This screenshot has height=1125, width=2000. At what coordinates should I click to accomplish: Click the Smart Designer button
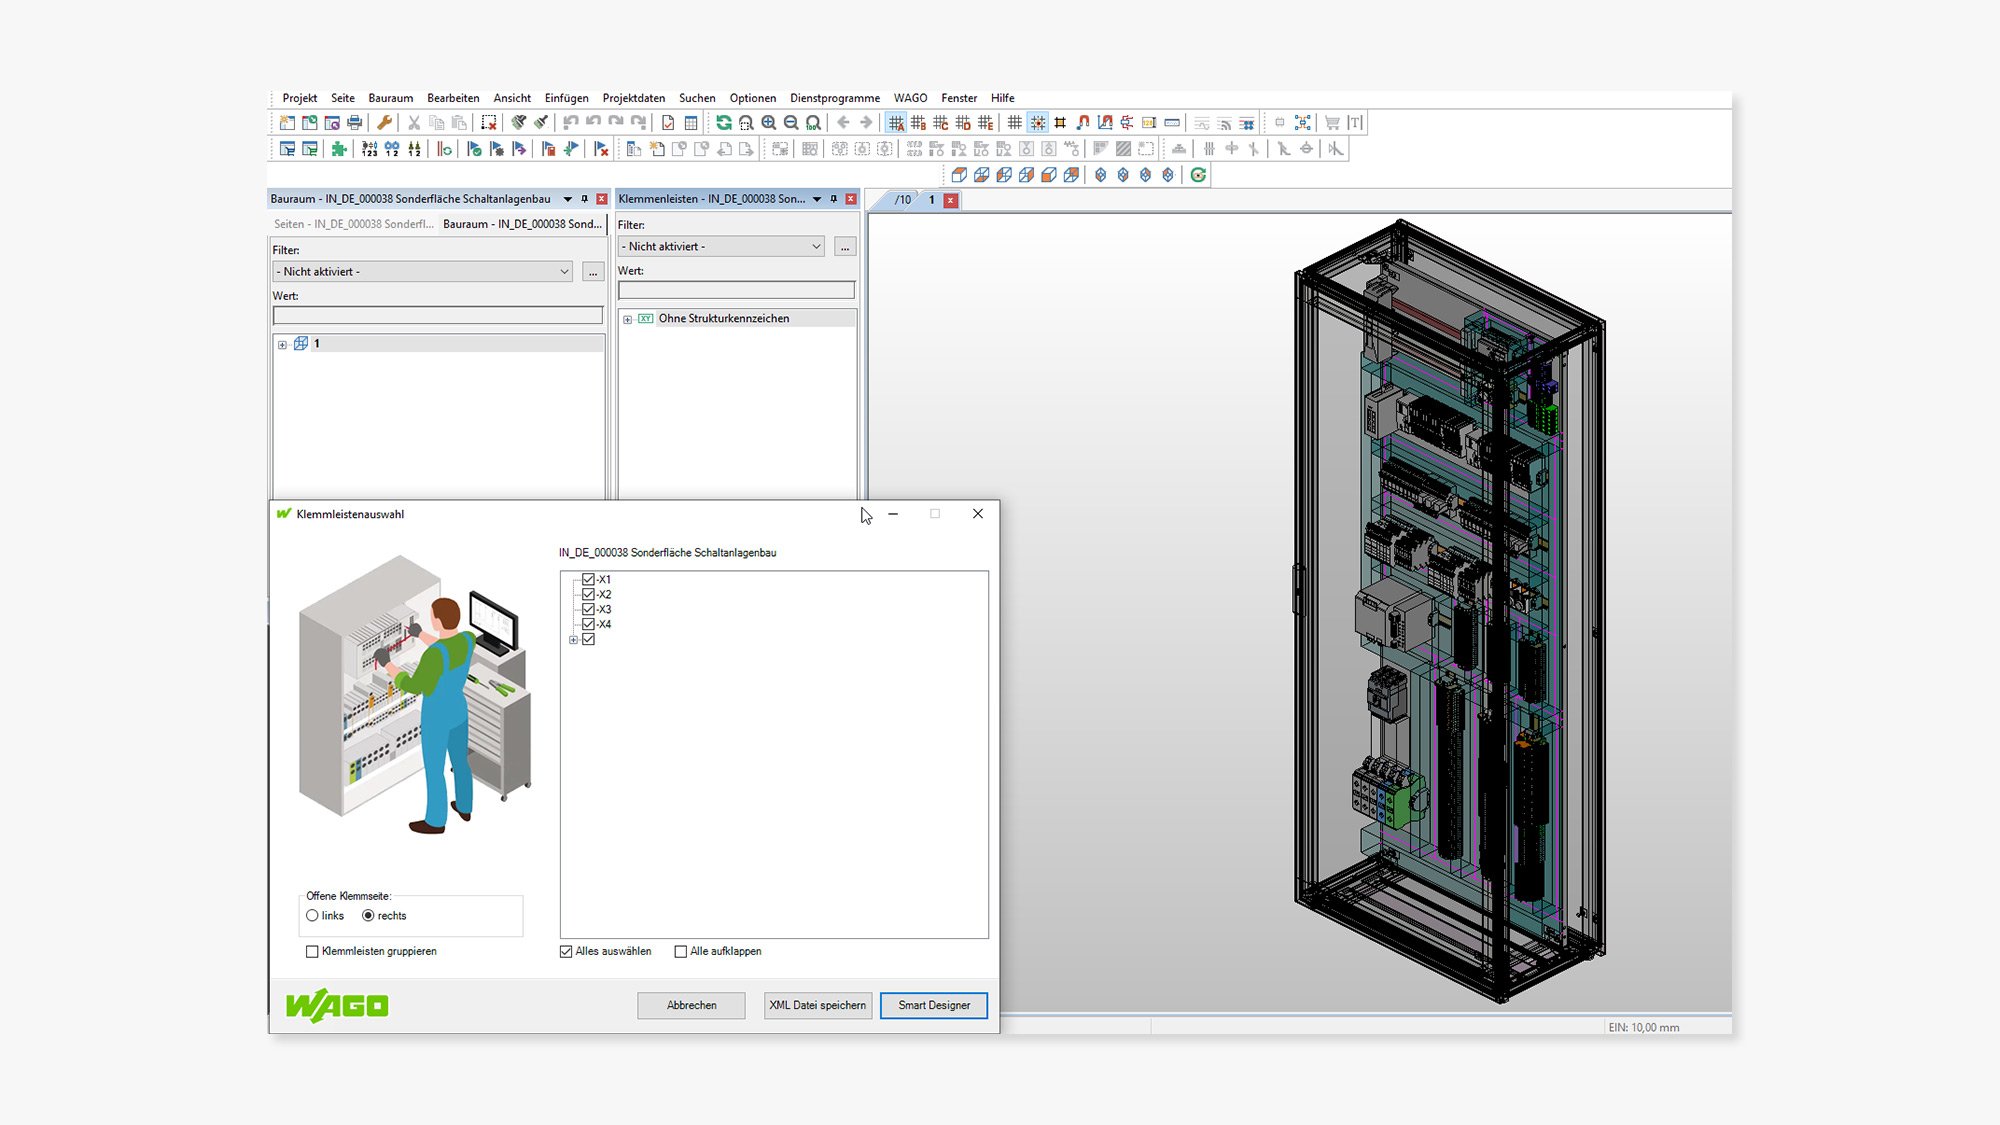933,1005
